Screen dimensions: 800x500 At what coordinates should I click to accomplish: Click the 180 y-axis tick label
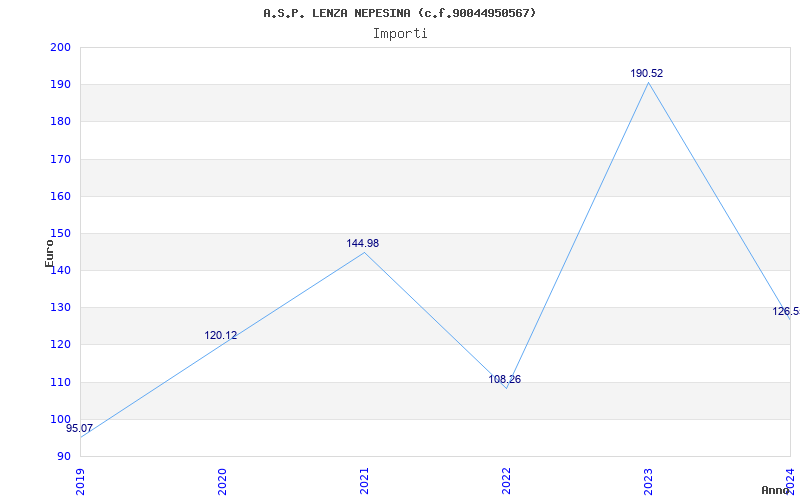[60, 122]
